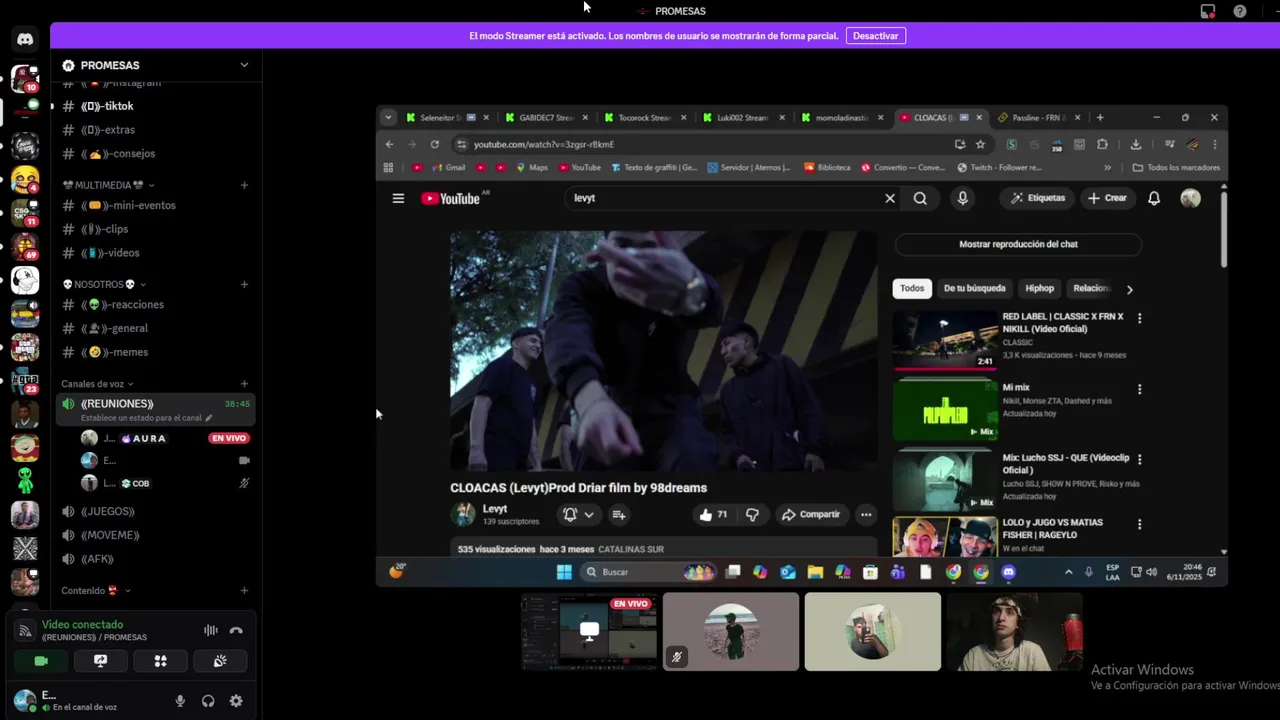The height and width of the screenshot is (720, 1280).
Task: Open the EN VIVO stream tile
Action: pos(589,632)
